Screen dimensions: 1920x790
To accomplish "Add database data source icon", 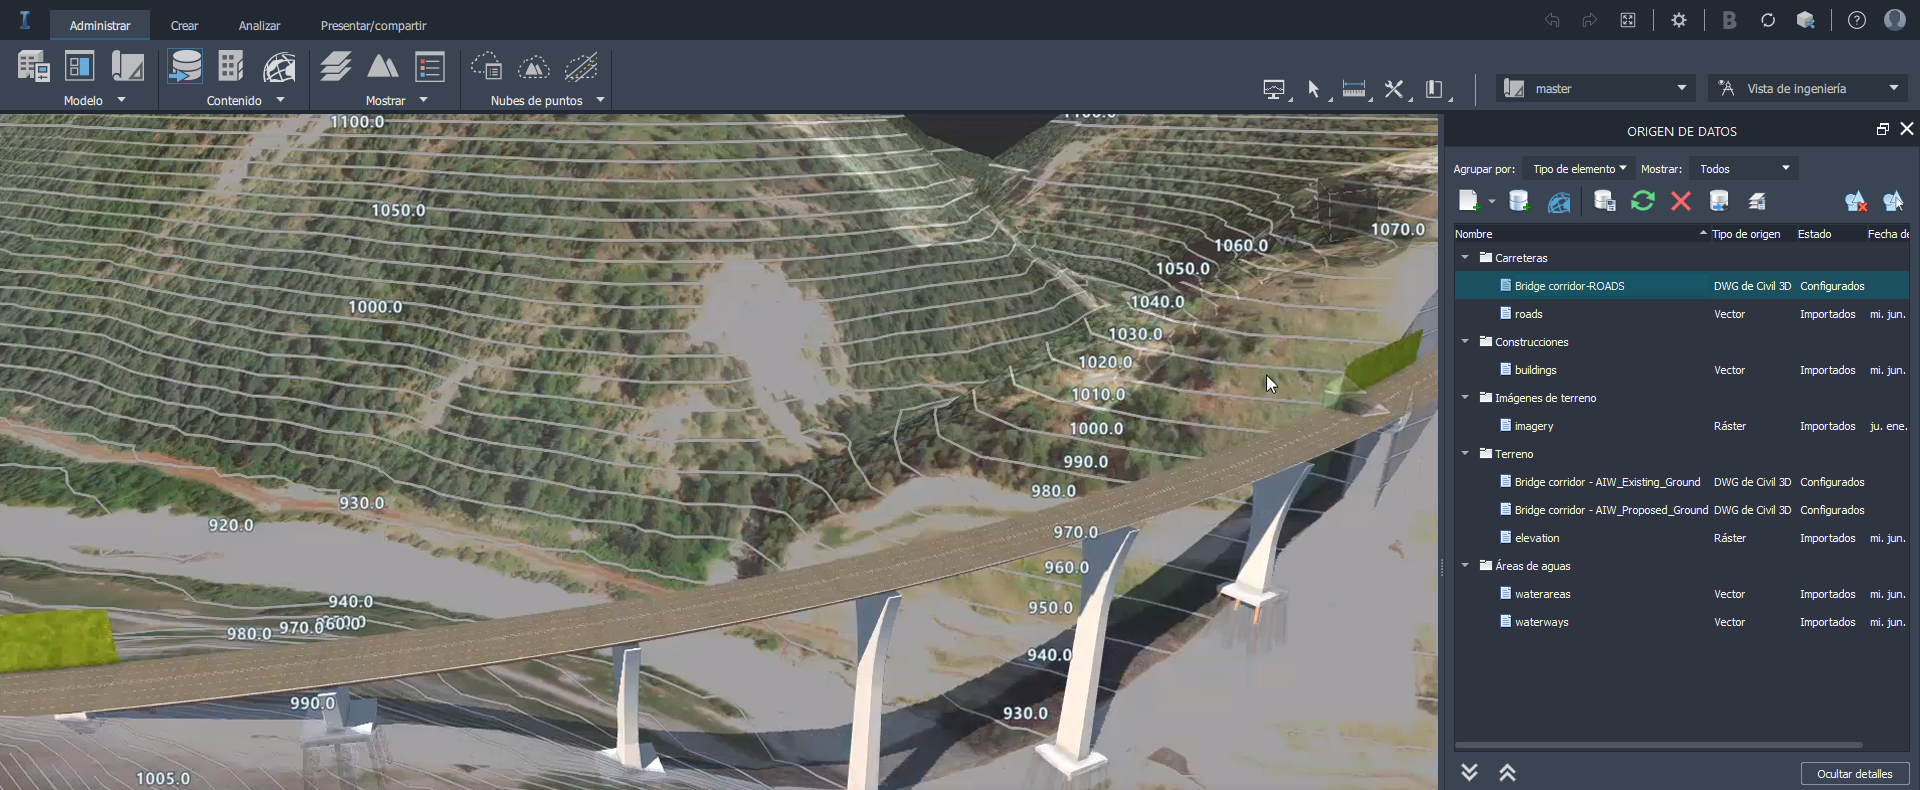I will click(x=1519, y=201).
